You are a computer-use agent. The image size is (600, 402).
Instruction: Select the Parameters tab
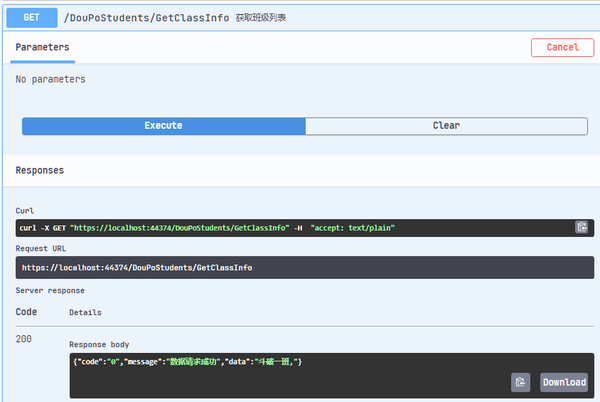[x=43, y=47]
